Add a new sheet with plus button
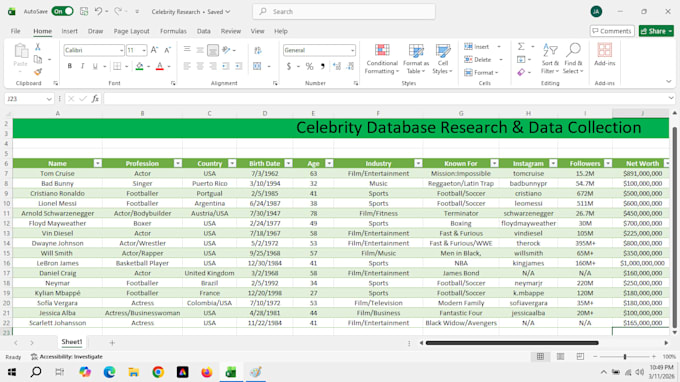 (x=112, y=343)
